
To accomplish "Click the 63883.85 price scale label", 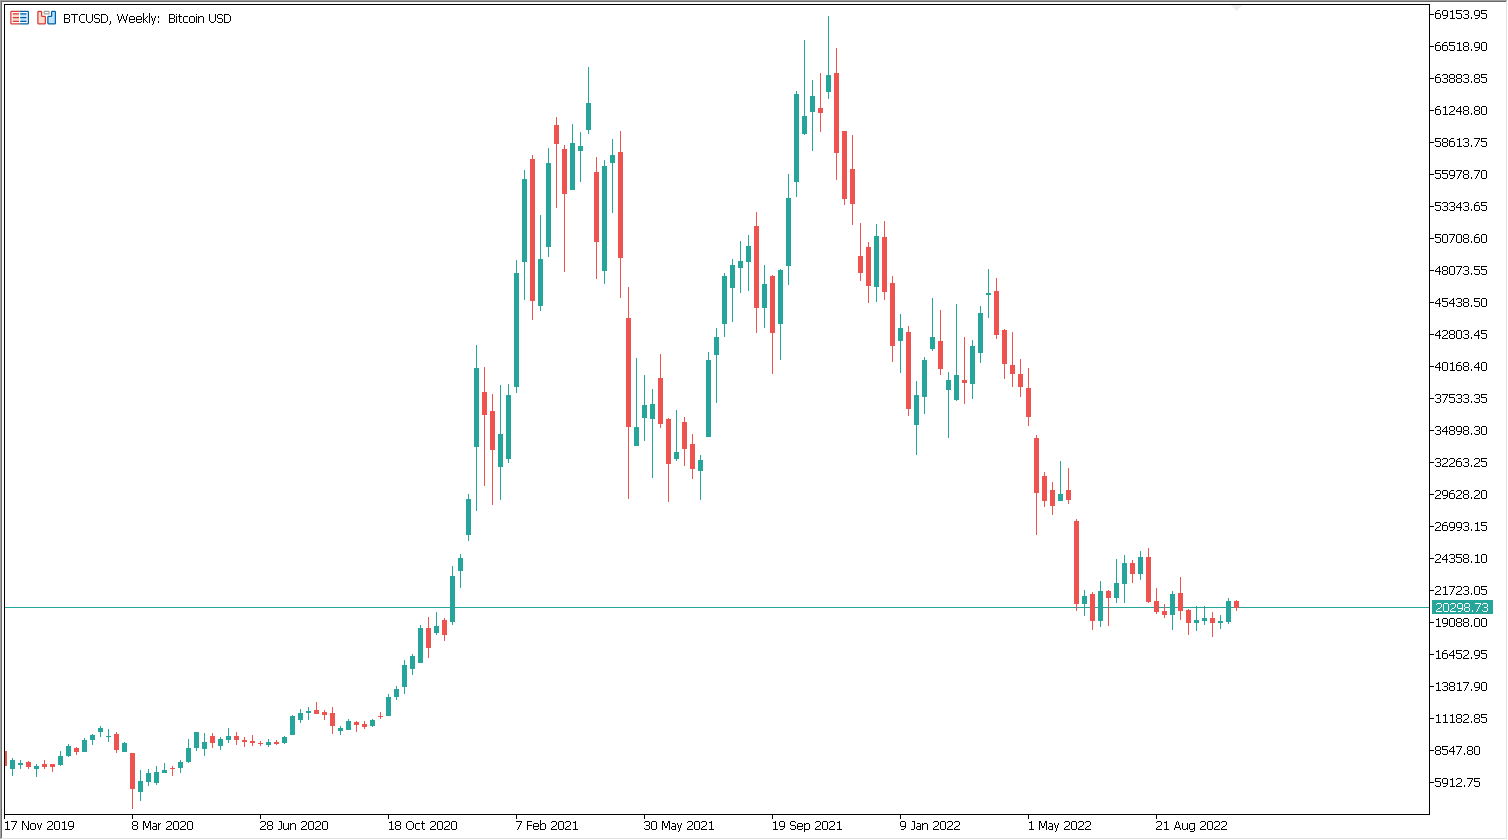I will (1461, 78).
